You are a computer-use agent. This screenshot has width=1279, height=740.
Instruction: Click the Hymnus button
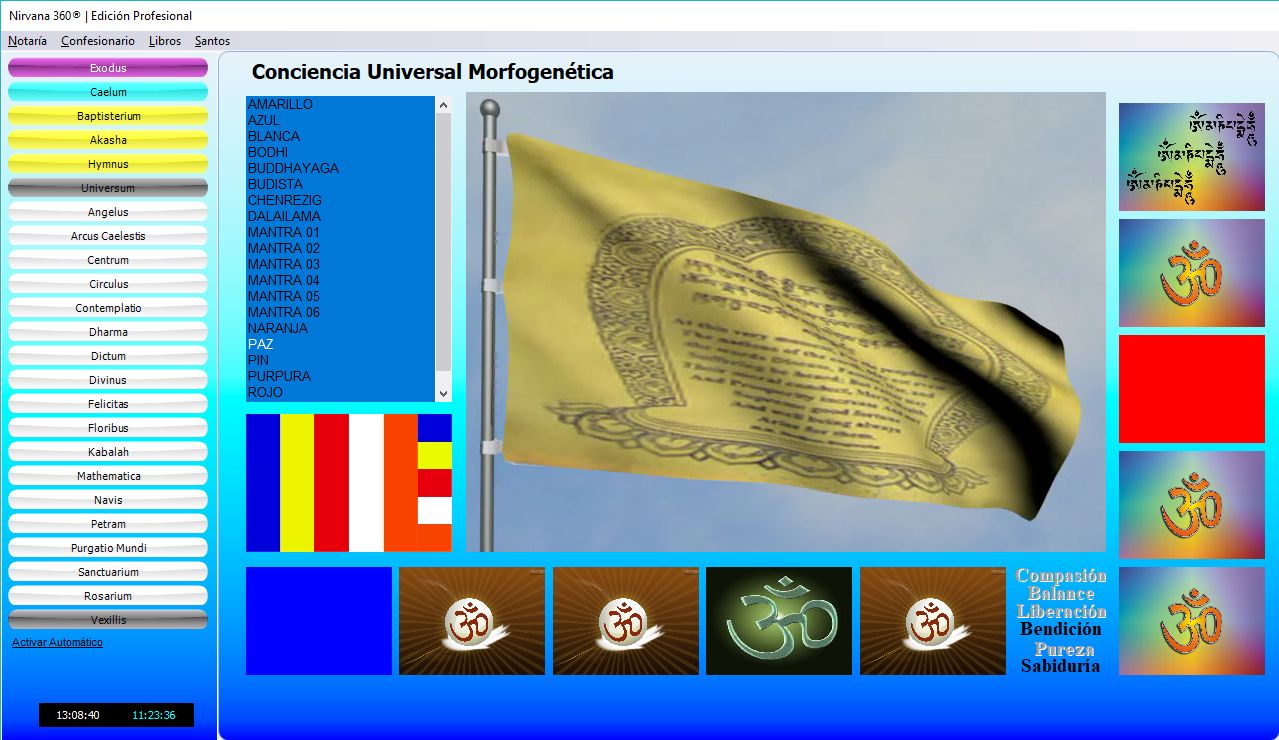tap(108, 164)
